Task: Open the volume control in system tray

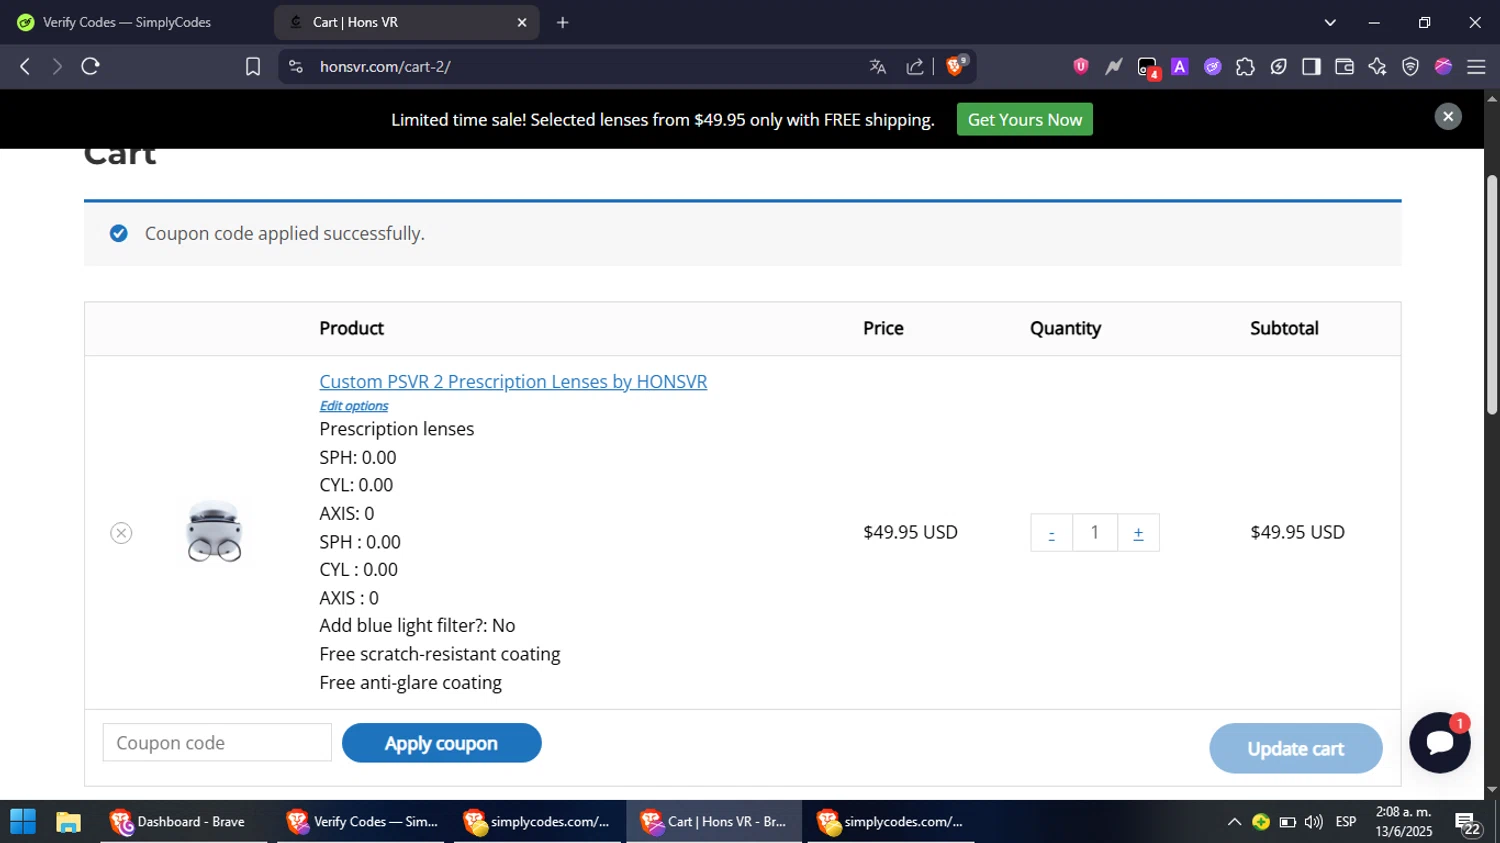Action: tap(1314, 822)
